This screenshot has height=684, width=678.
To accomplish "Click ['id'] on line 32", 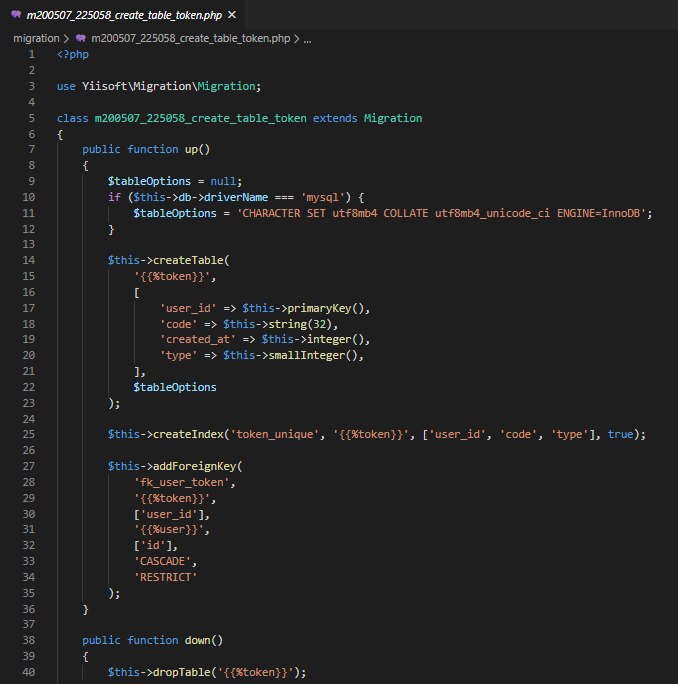I will pos(153,545).
